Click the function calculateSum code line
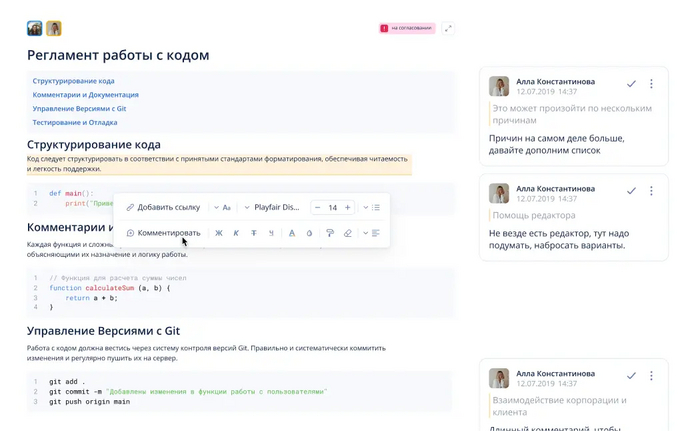Image resolution: width=700 pixels, height=431 pixels. [x=109, y=288]
